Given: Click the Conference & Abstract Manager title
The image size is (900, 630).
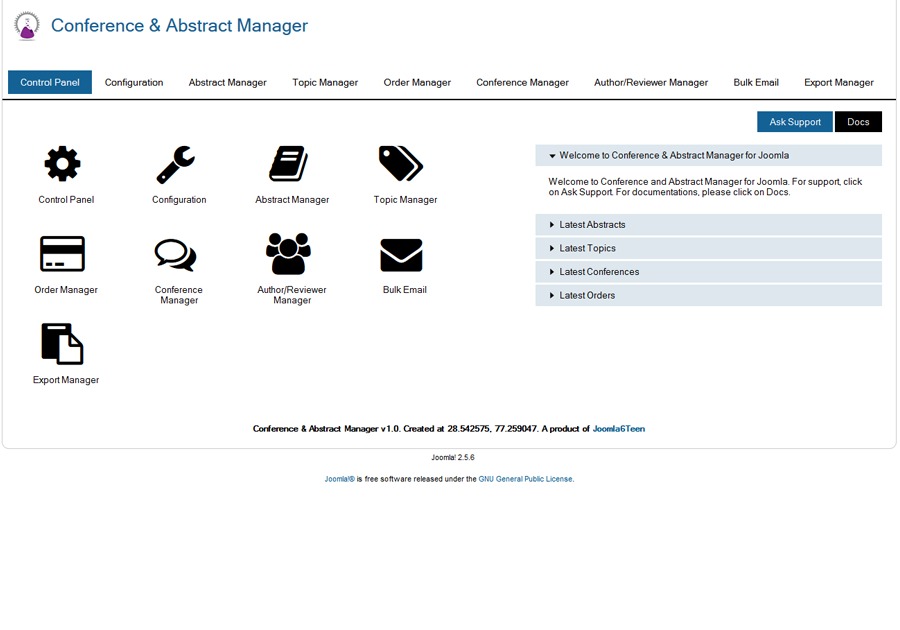Looking at the screenshot, I should (x=180, y=25).
